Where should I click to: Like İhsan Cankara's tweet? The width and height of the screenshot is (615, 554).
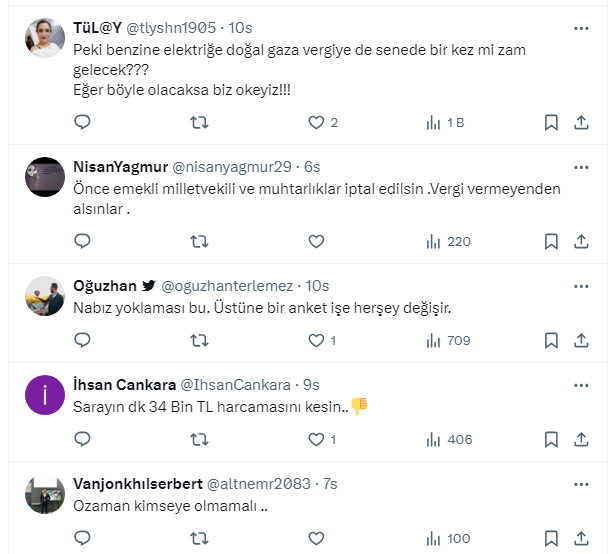coord(316,439)
